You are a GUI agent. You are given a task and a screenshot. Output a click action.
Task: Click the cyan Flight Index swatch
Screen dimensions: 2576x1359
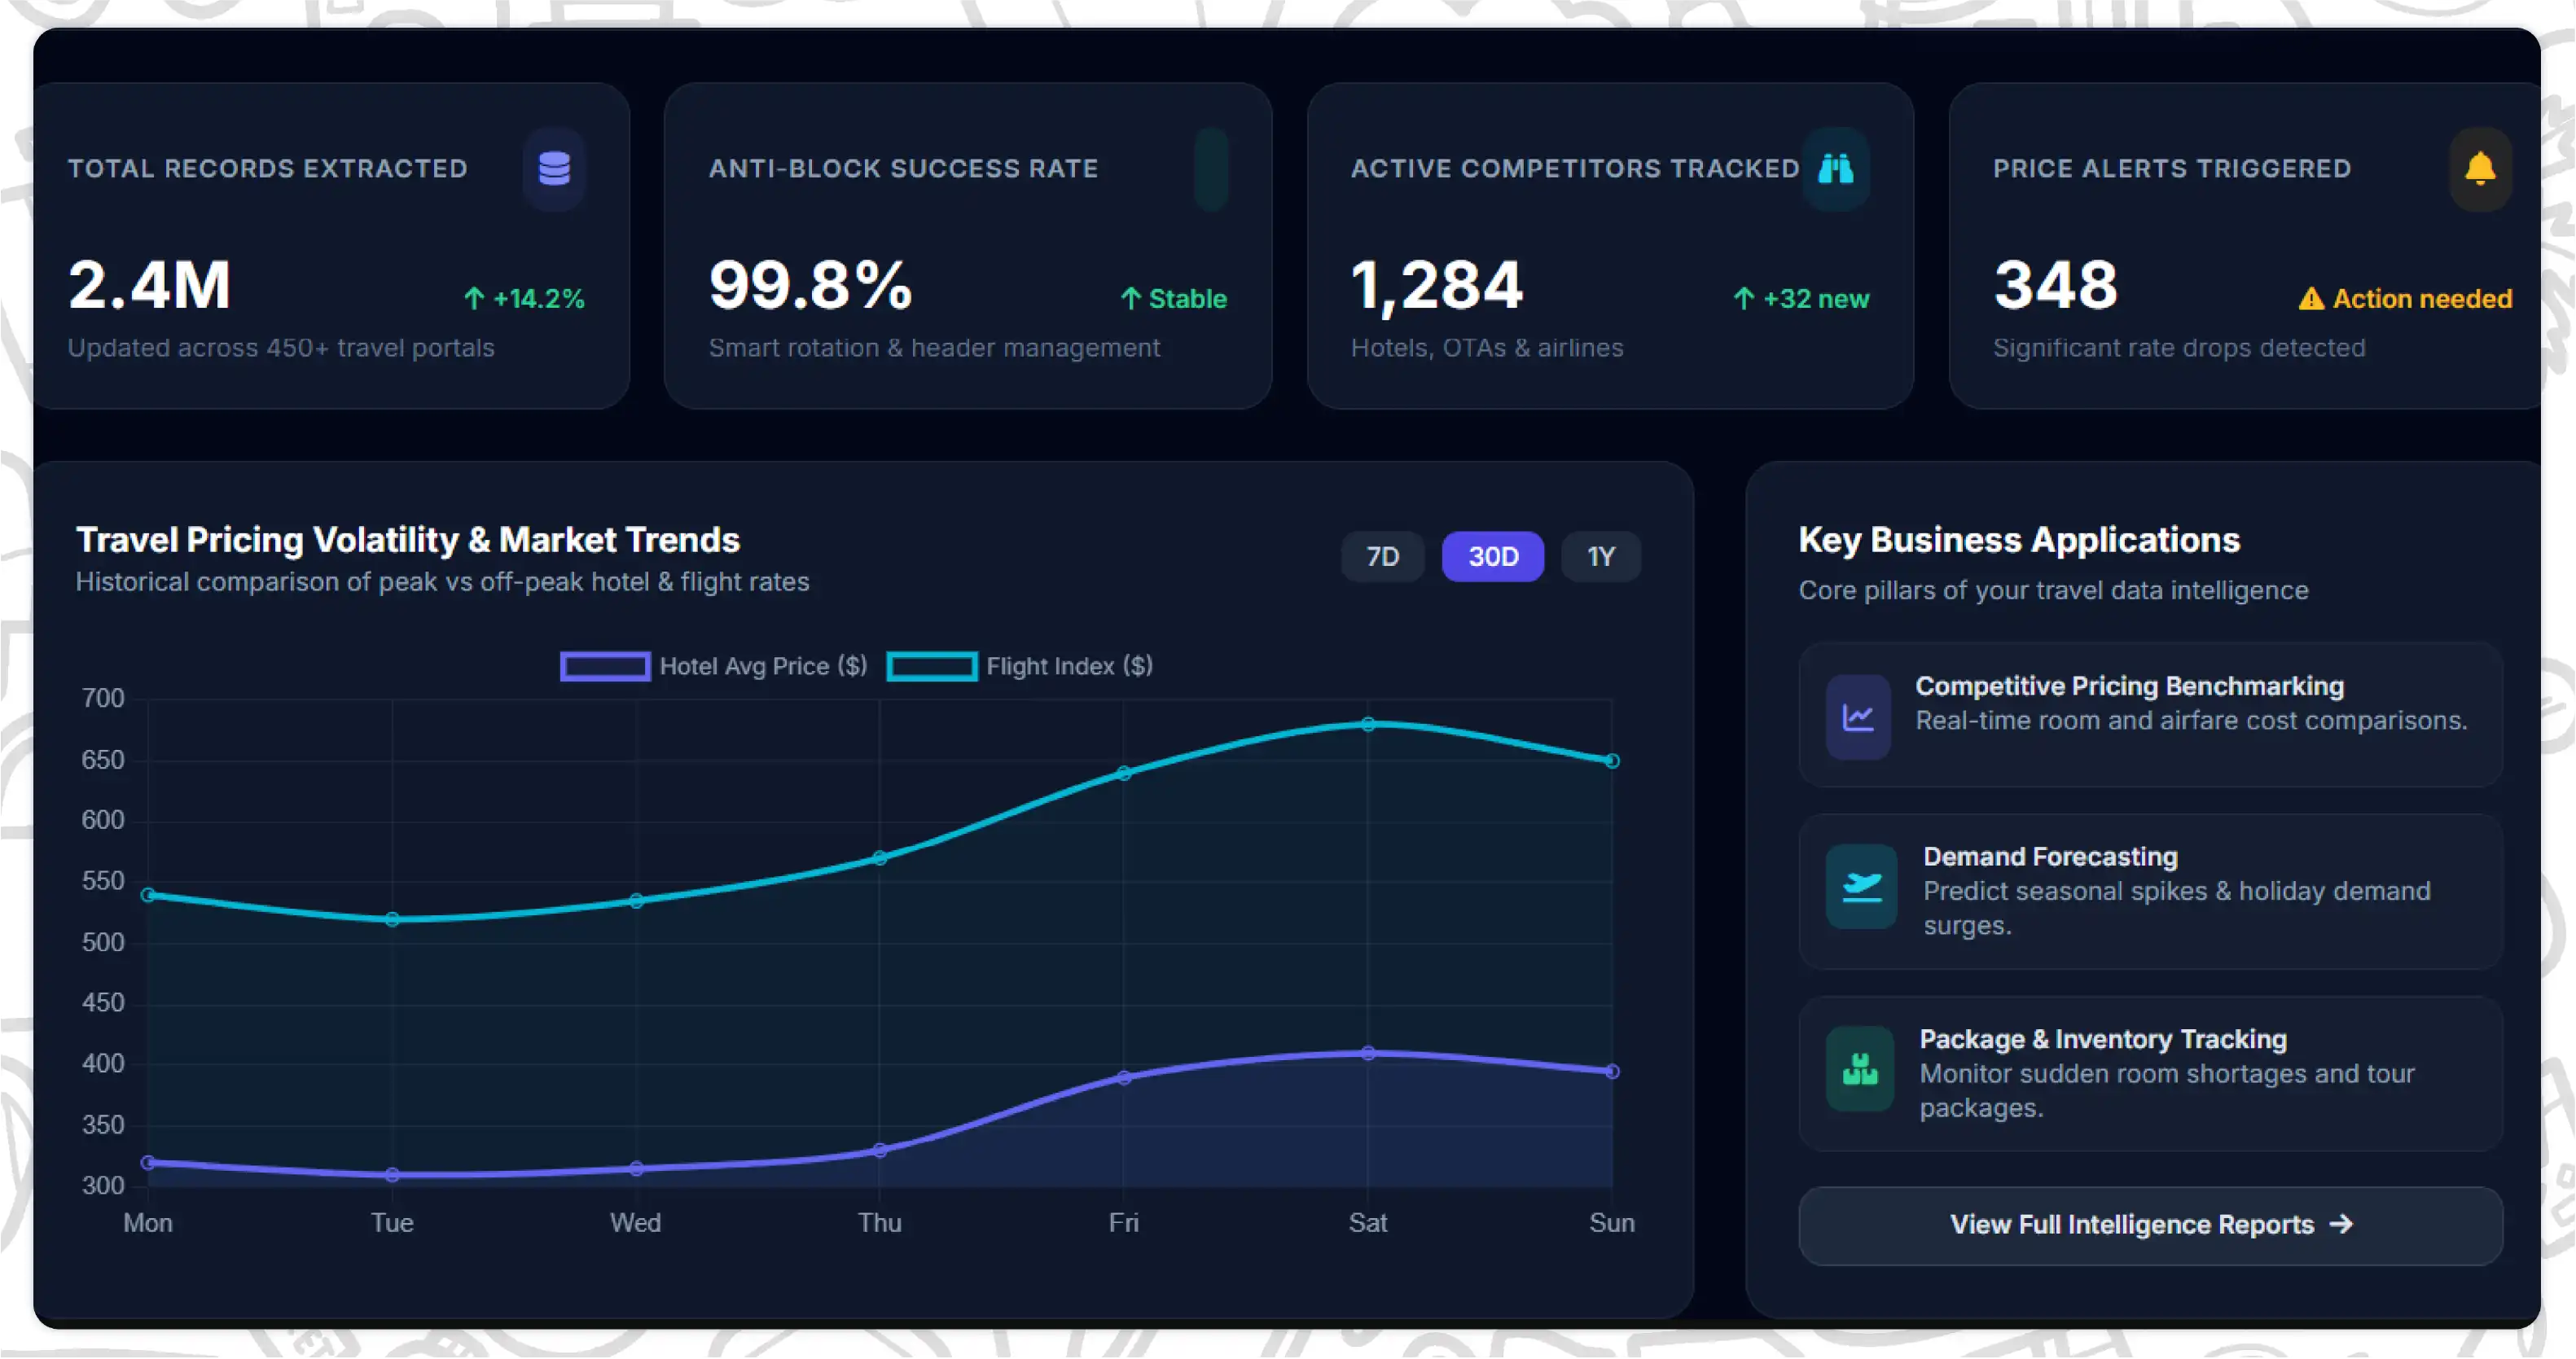coord(932,666)
